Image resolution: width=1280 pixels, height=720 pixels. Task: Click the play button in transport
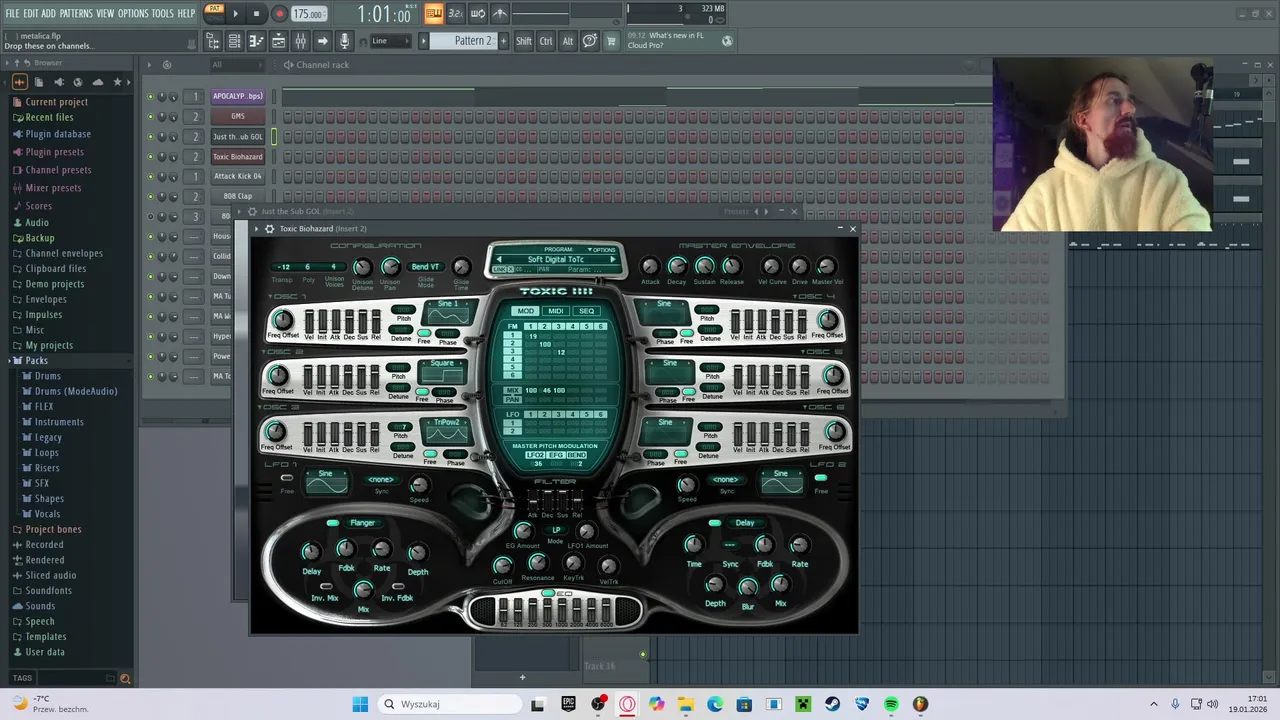click(236, 14)
